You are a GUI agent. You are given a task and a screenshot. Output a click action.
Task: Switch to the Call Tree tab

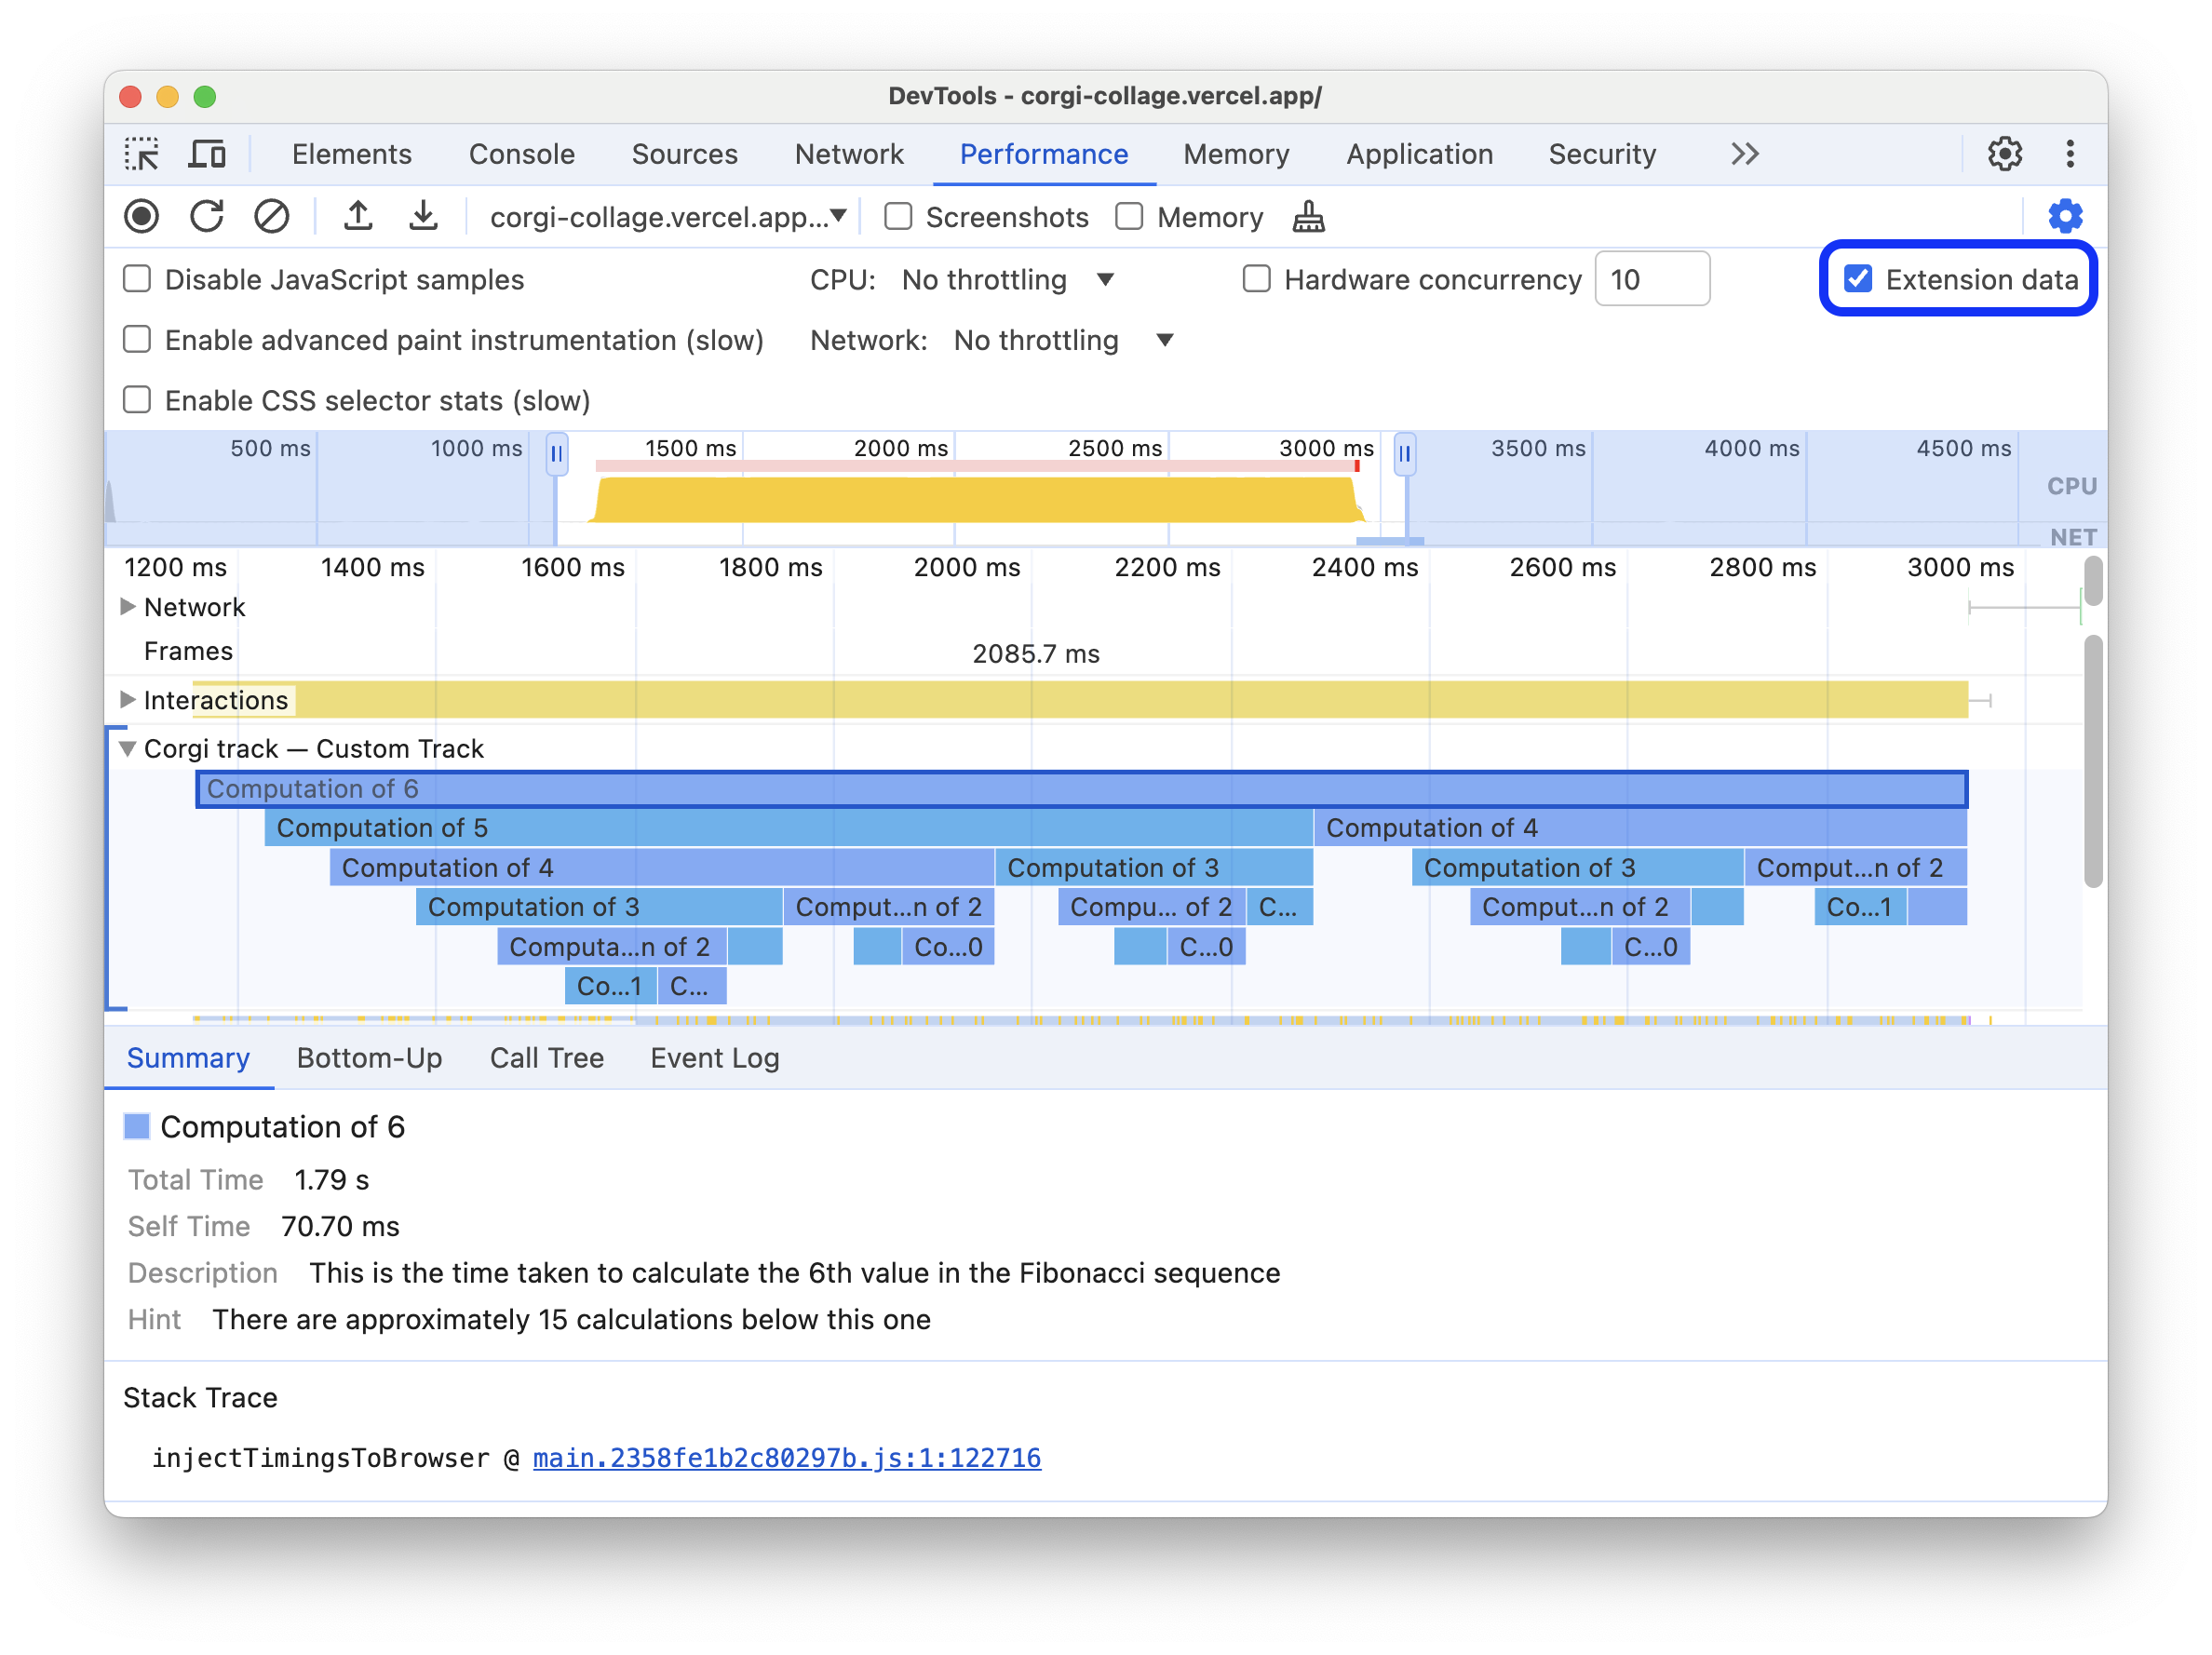(545, 1057)
